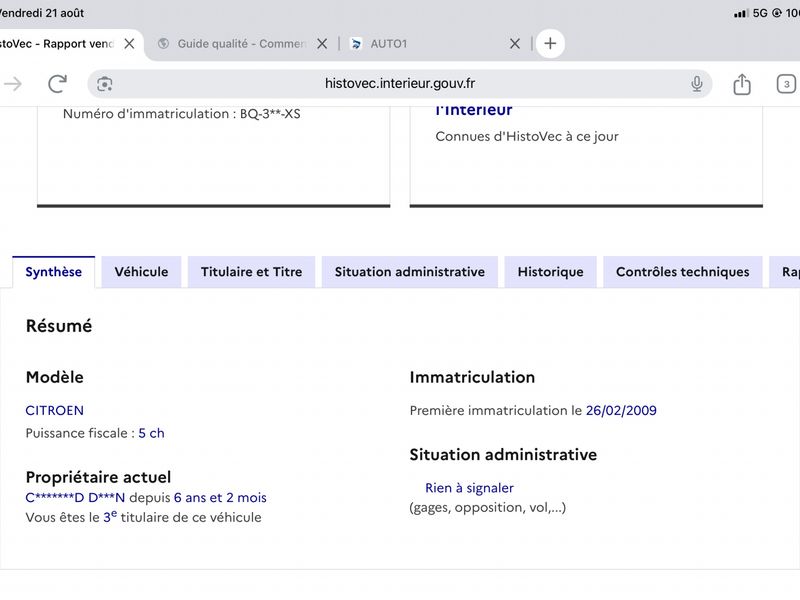Open the Situation administrative tab
The image size is (800, 600).
[x=410, y=272]
